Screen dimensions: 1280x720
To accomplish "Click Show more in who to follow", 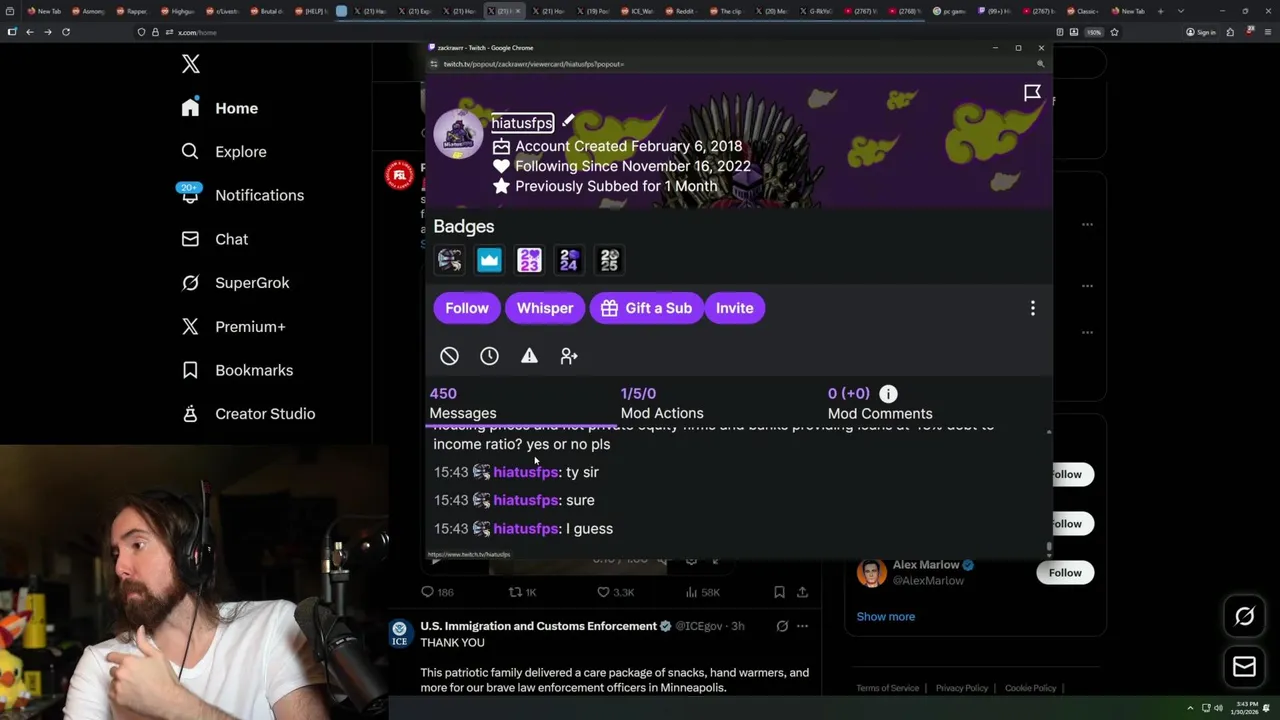I will (885, 616).
